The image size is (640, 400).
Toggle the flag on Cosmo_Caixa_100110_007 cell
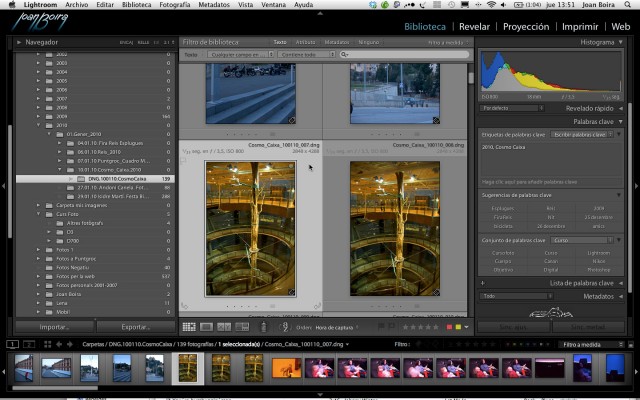(x=183, y=161)
